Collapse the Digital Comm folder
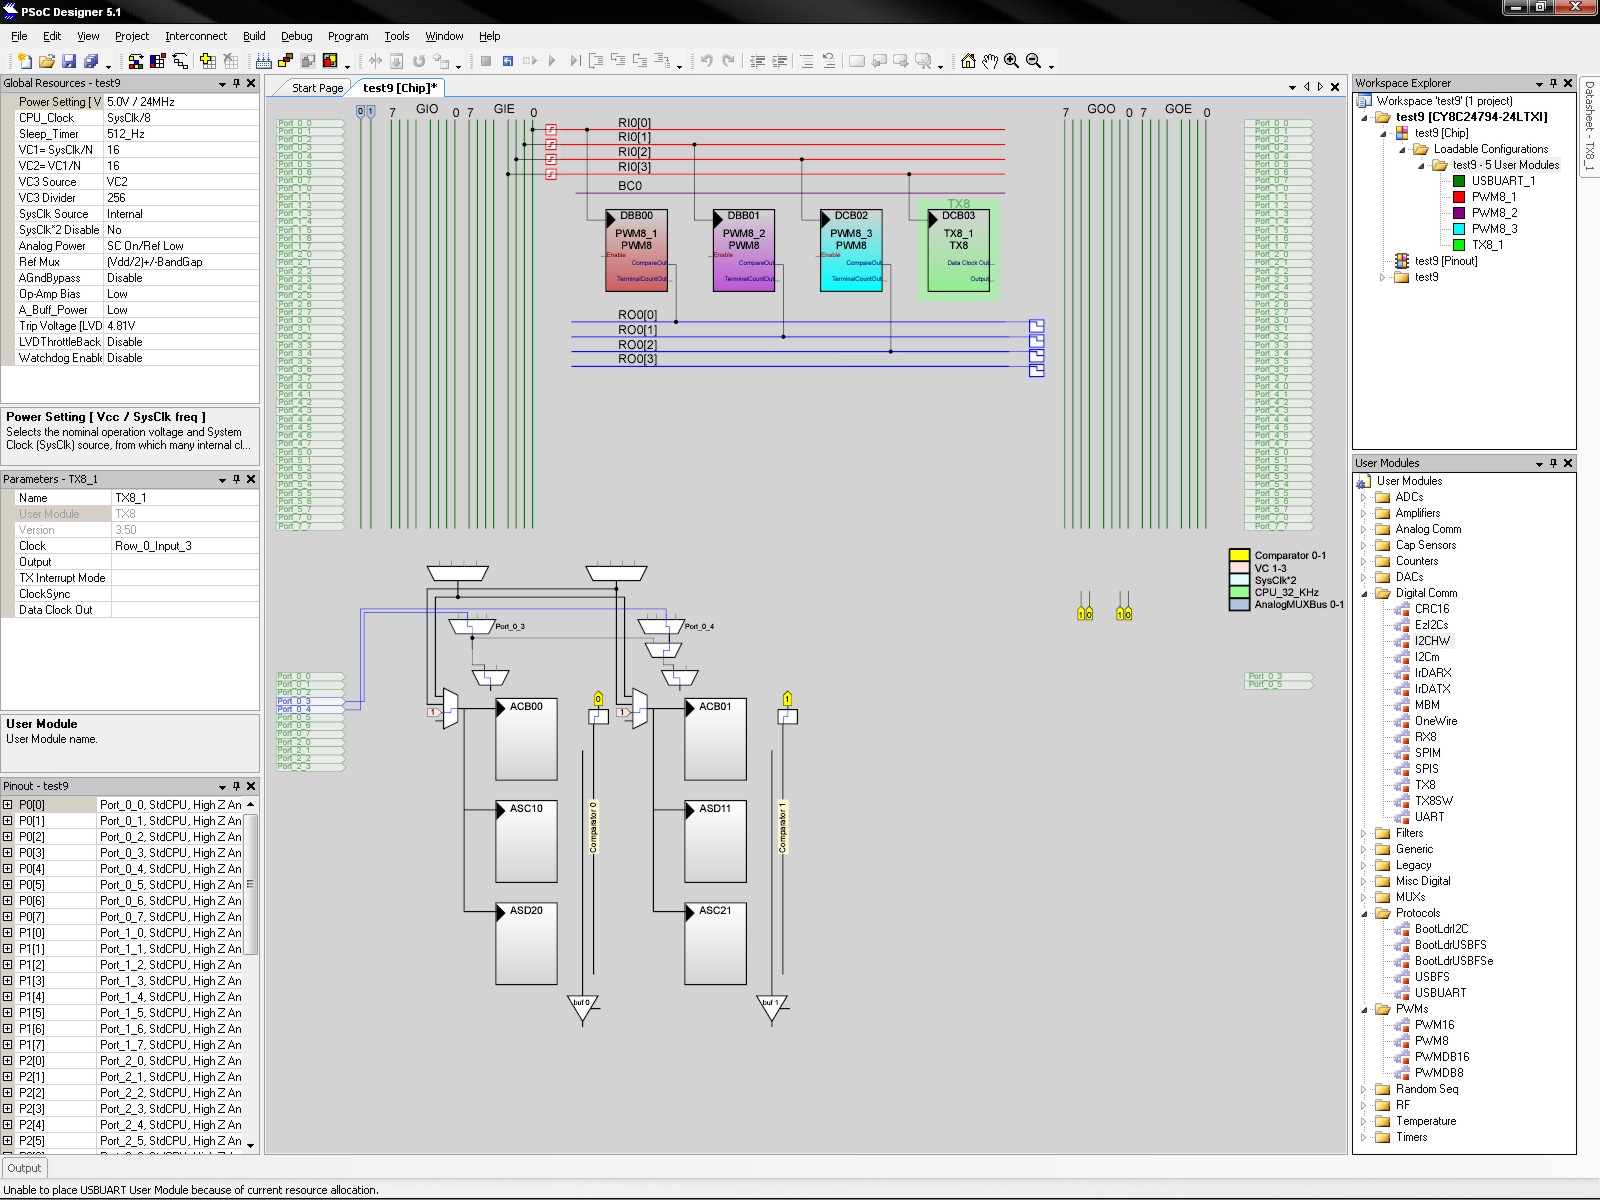 point(1364,593)
